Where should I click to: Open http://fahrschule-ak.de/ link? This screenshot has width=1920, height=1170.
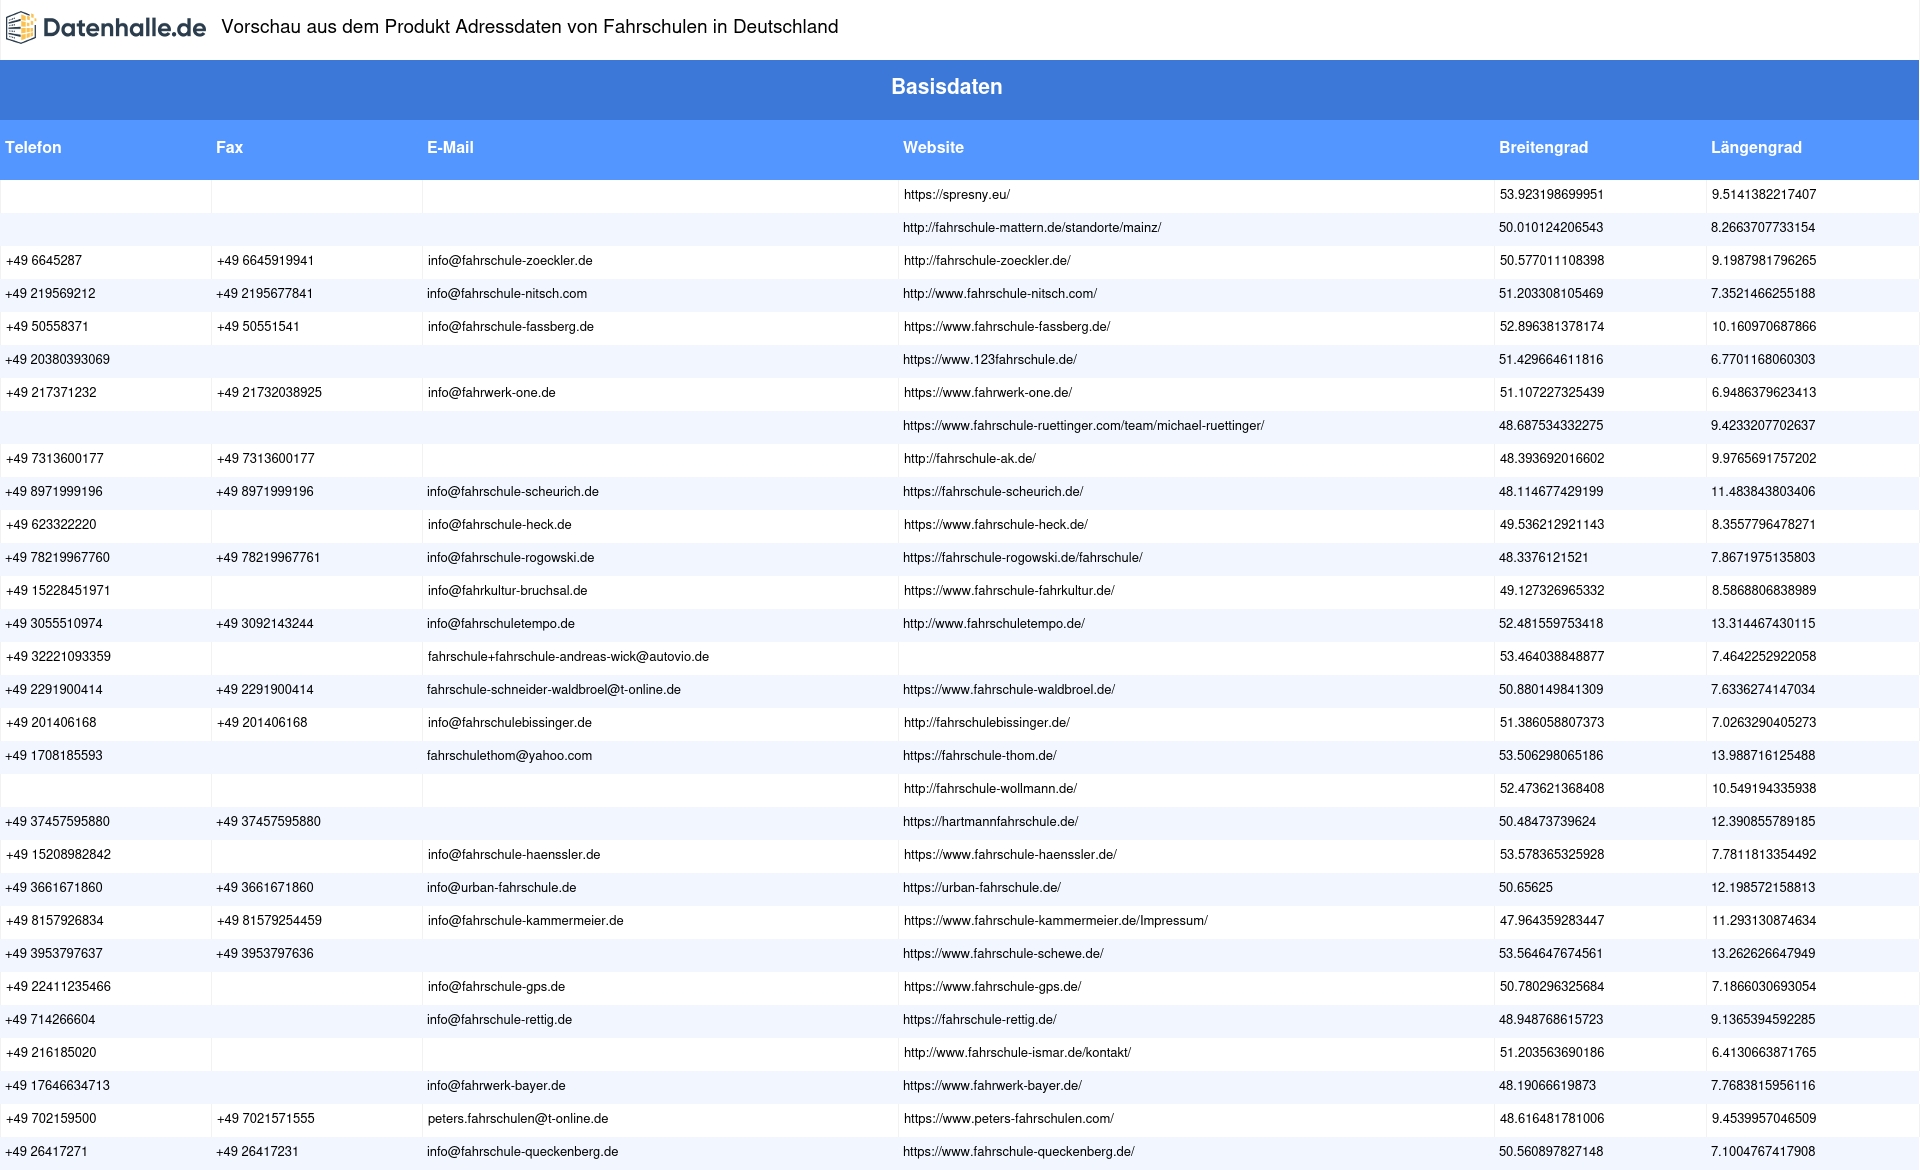tap(970, 459)
